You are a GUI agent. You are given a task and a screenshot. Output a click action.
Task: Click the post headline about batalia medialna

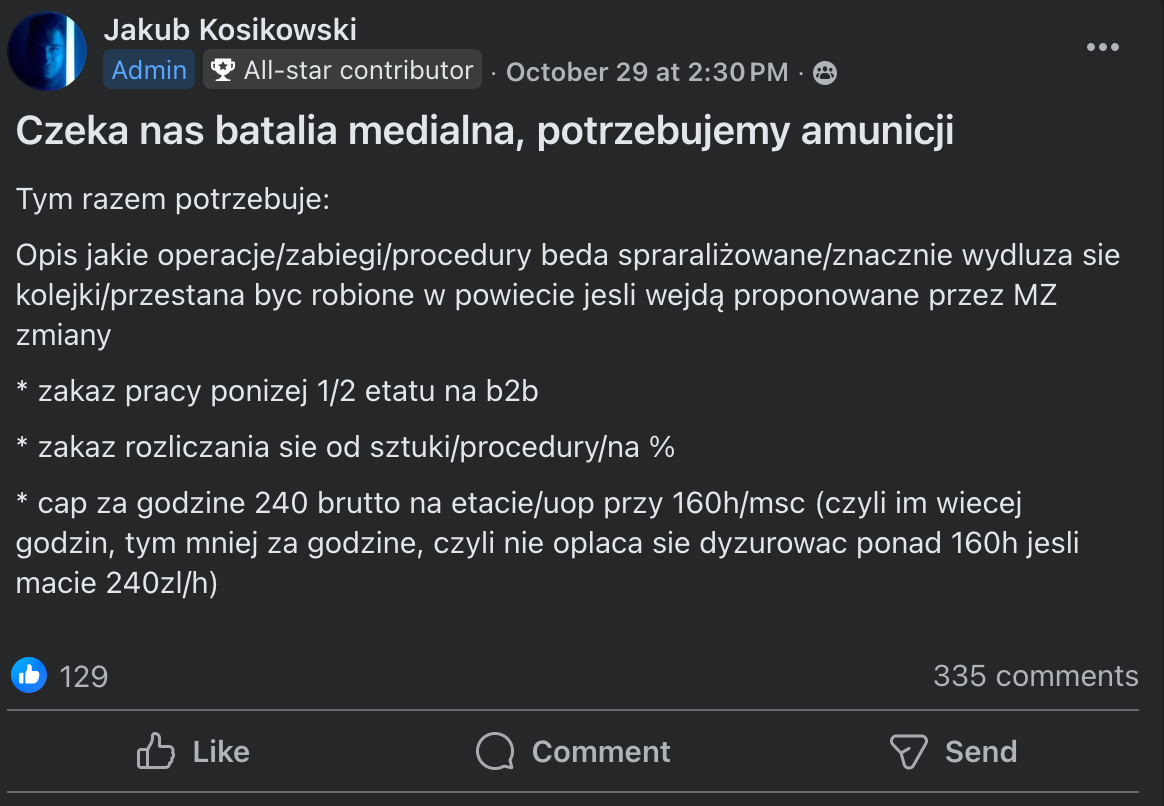[x=484, y=133]
